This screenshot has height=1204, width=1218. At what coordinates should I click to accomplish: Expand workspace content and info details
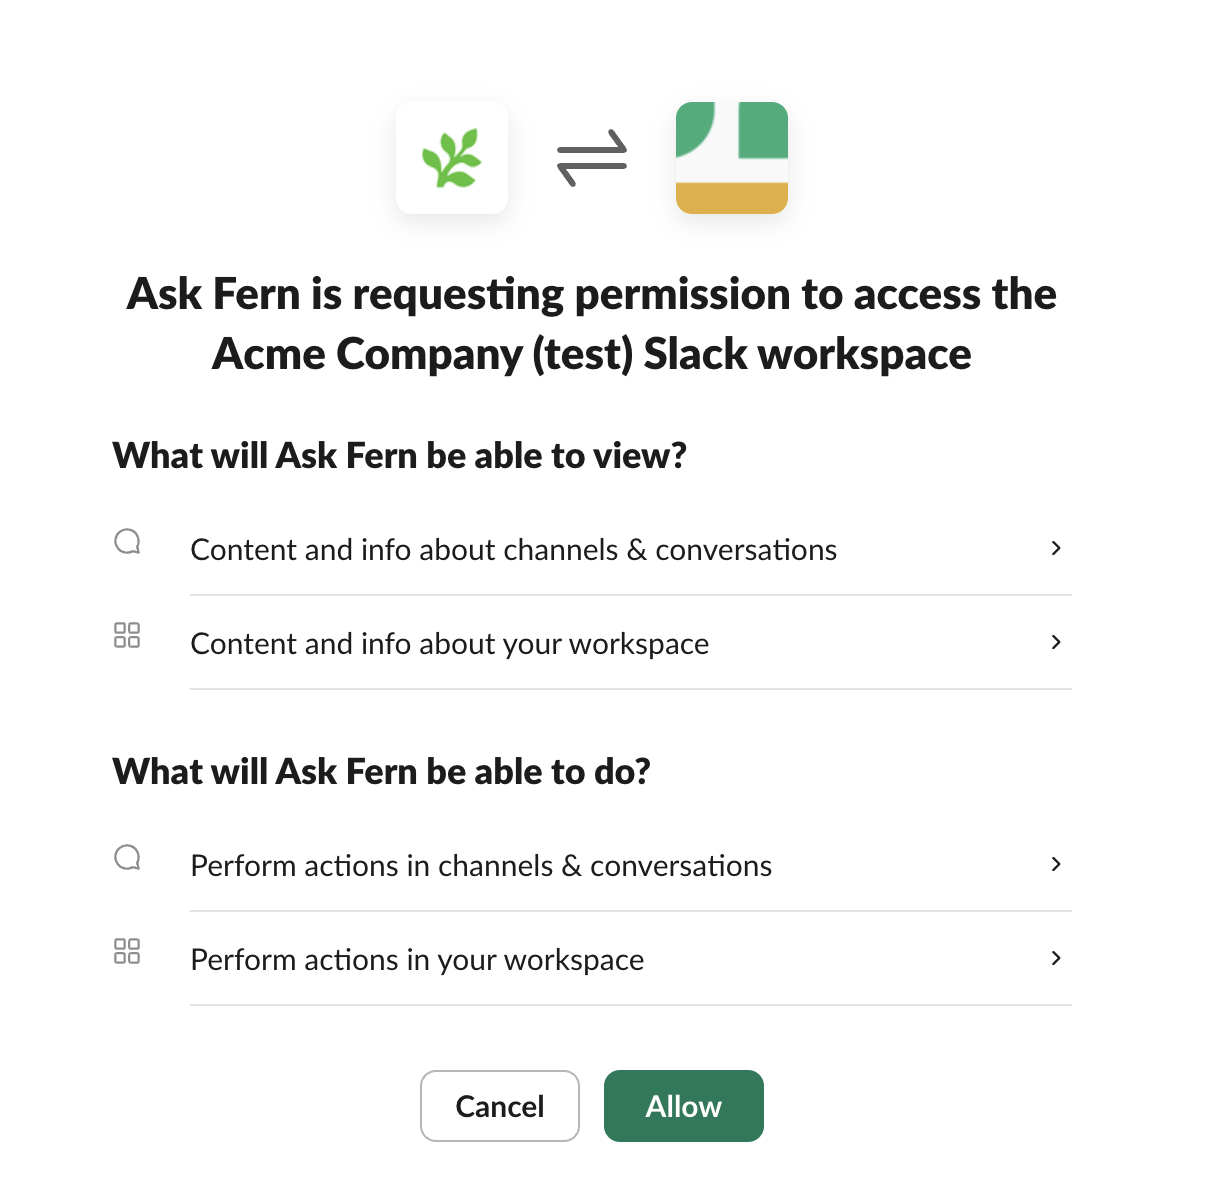pyautogui.click(x=1055, y=643)
